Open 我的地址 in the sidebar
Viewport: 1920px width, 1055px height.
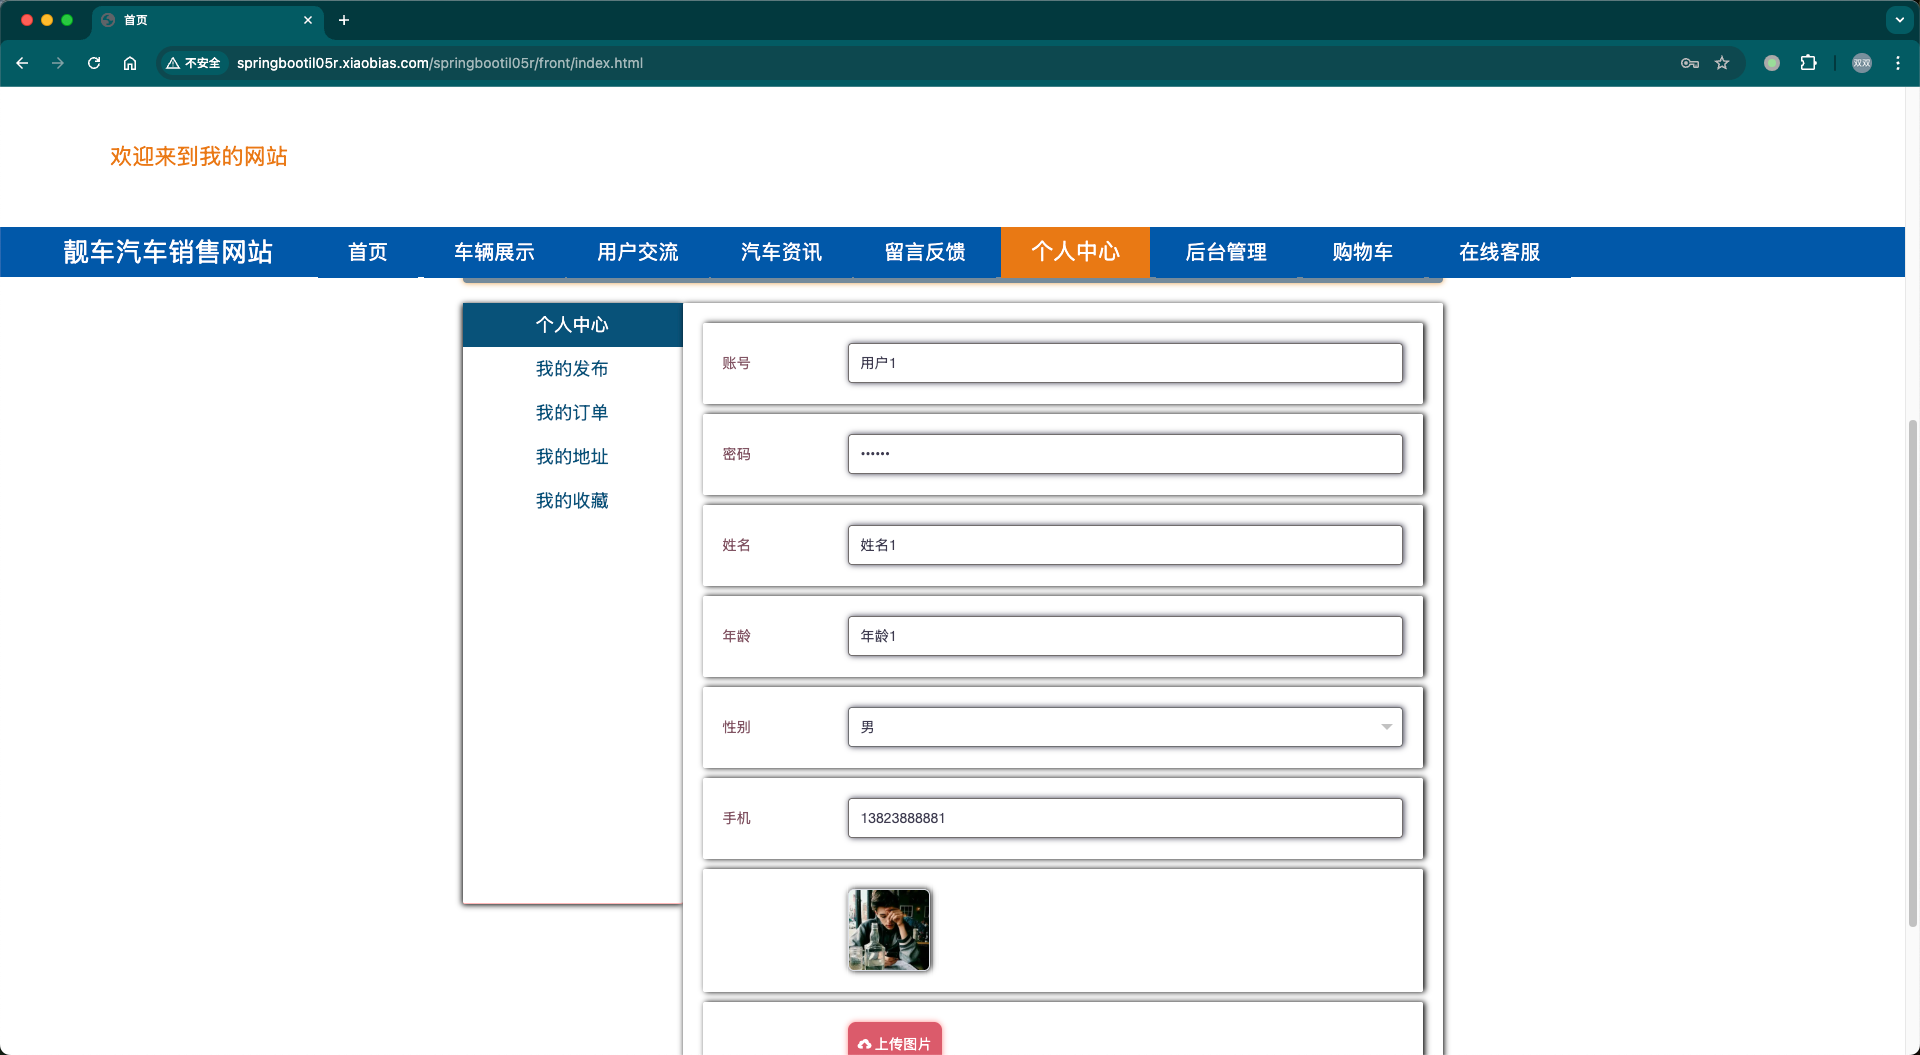tap(572, 457)
